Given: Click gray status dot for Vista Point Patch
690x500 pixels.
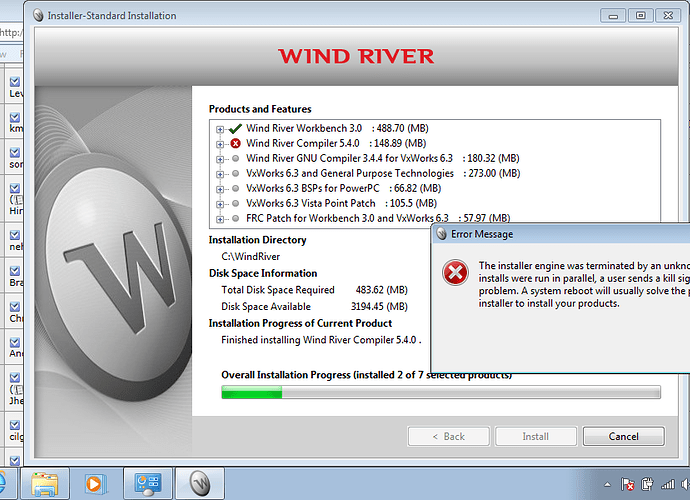Looking at the screenshot, I should pos(236,203).
